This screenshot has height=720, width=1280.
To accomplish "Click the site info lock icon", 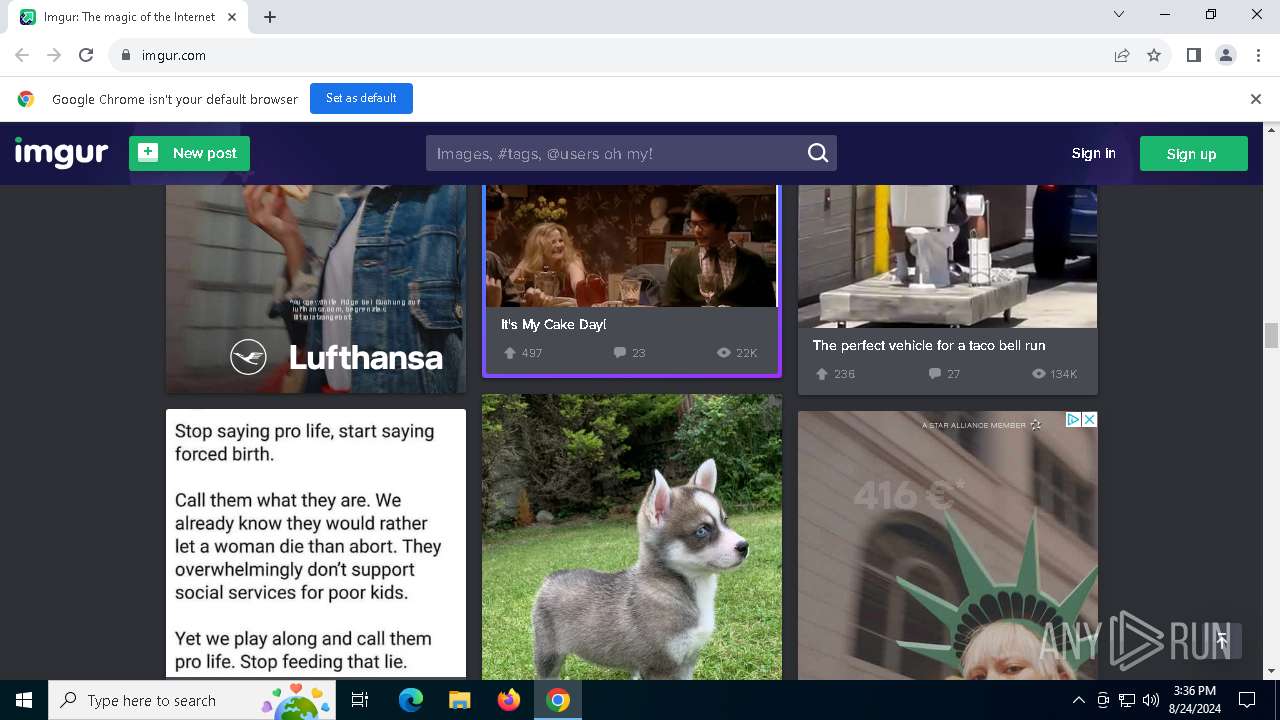I will 126,56.
